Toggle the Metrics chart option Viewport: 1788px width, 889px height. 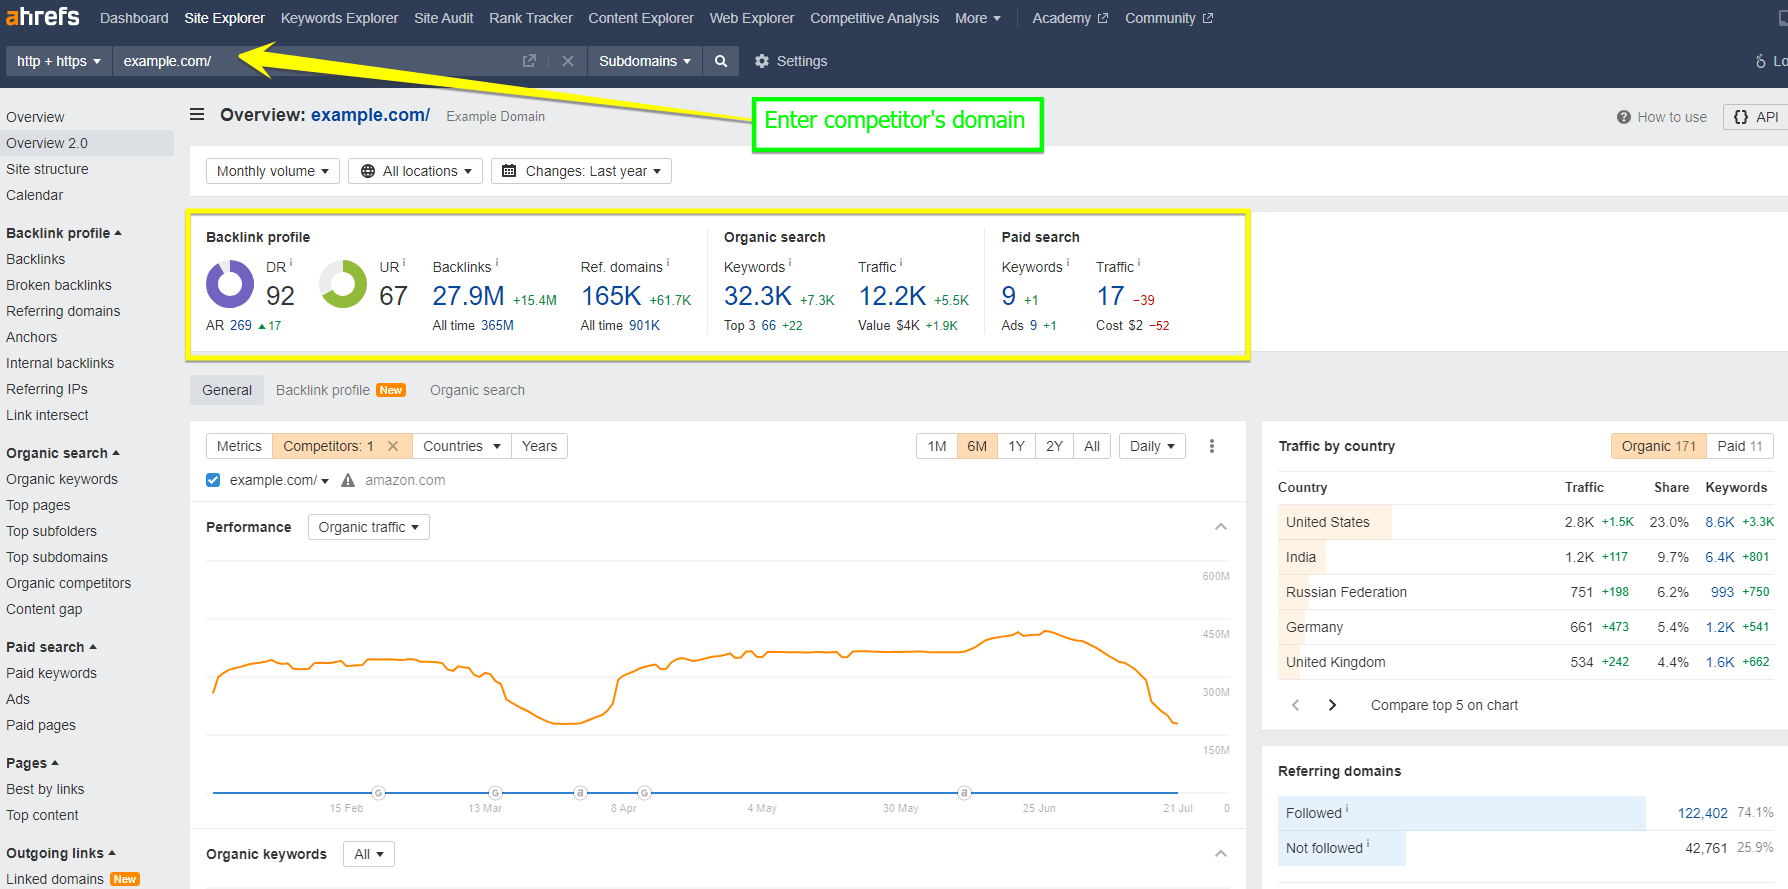click(239, 446)
